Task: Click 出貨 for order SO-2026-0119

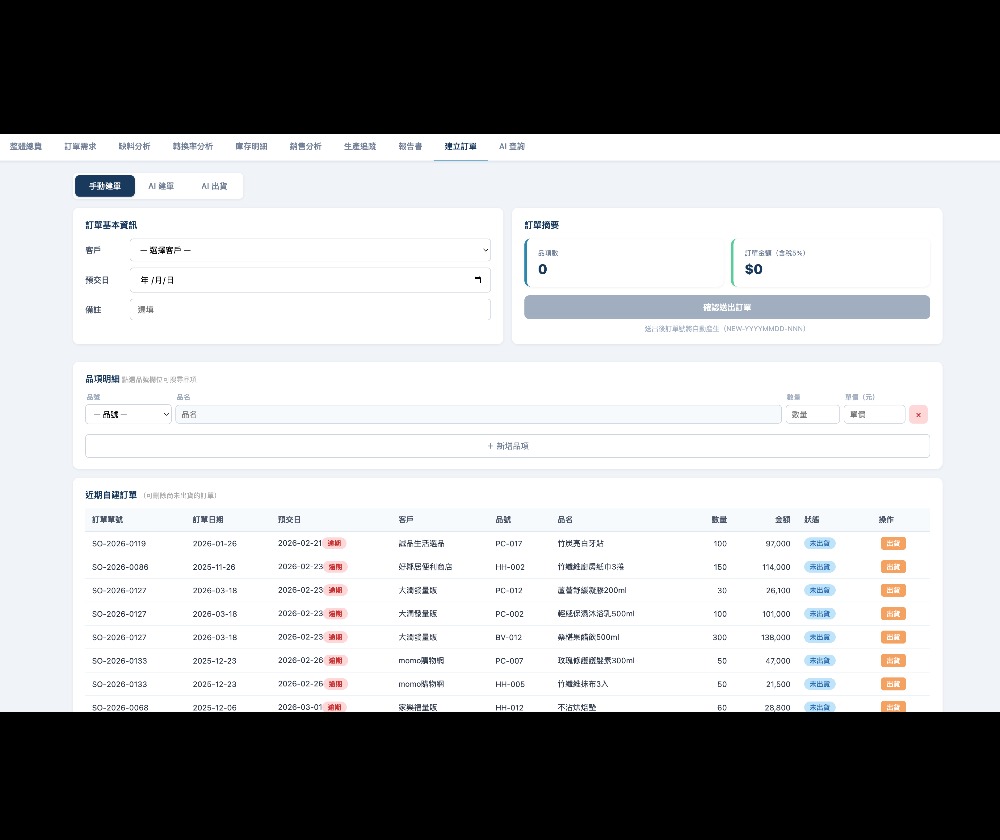Action: [893, 543]
